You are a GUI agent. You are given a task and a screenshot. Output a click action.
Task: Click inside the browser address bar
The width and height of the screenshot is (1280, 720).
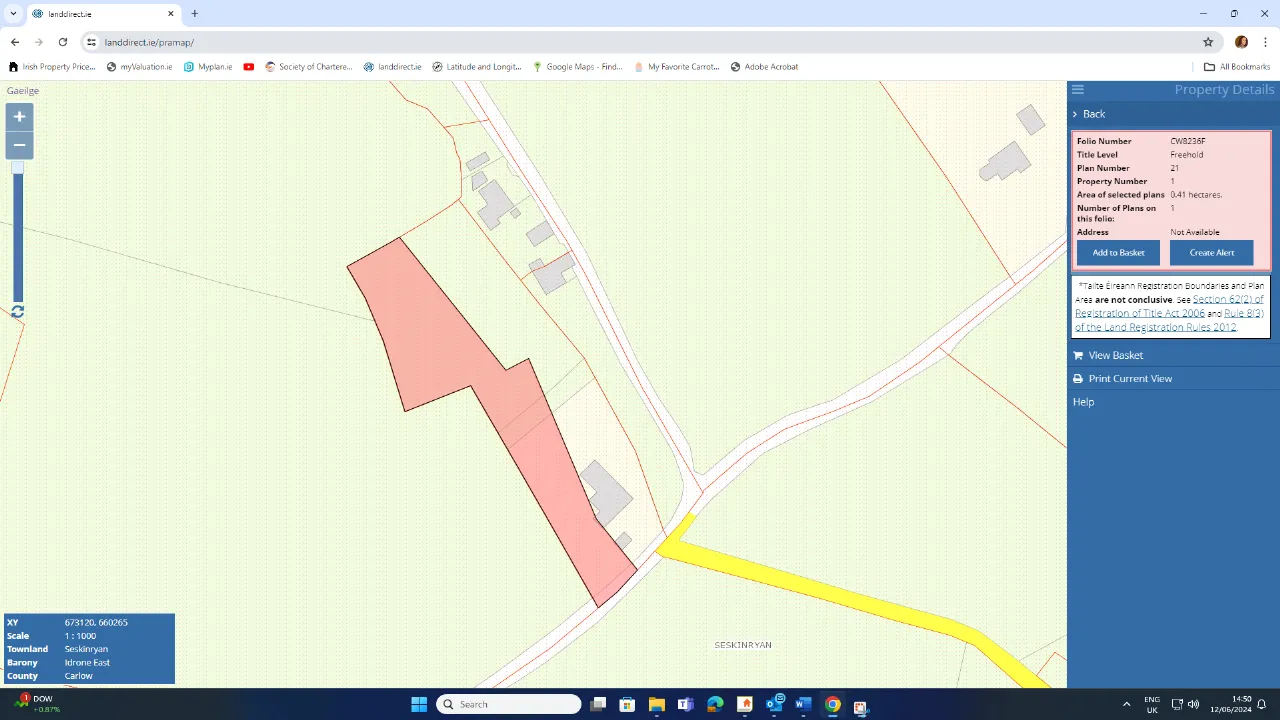click(150, 42)
